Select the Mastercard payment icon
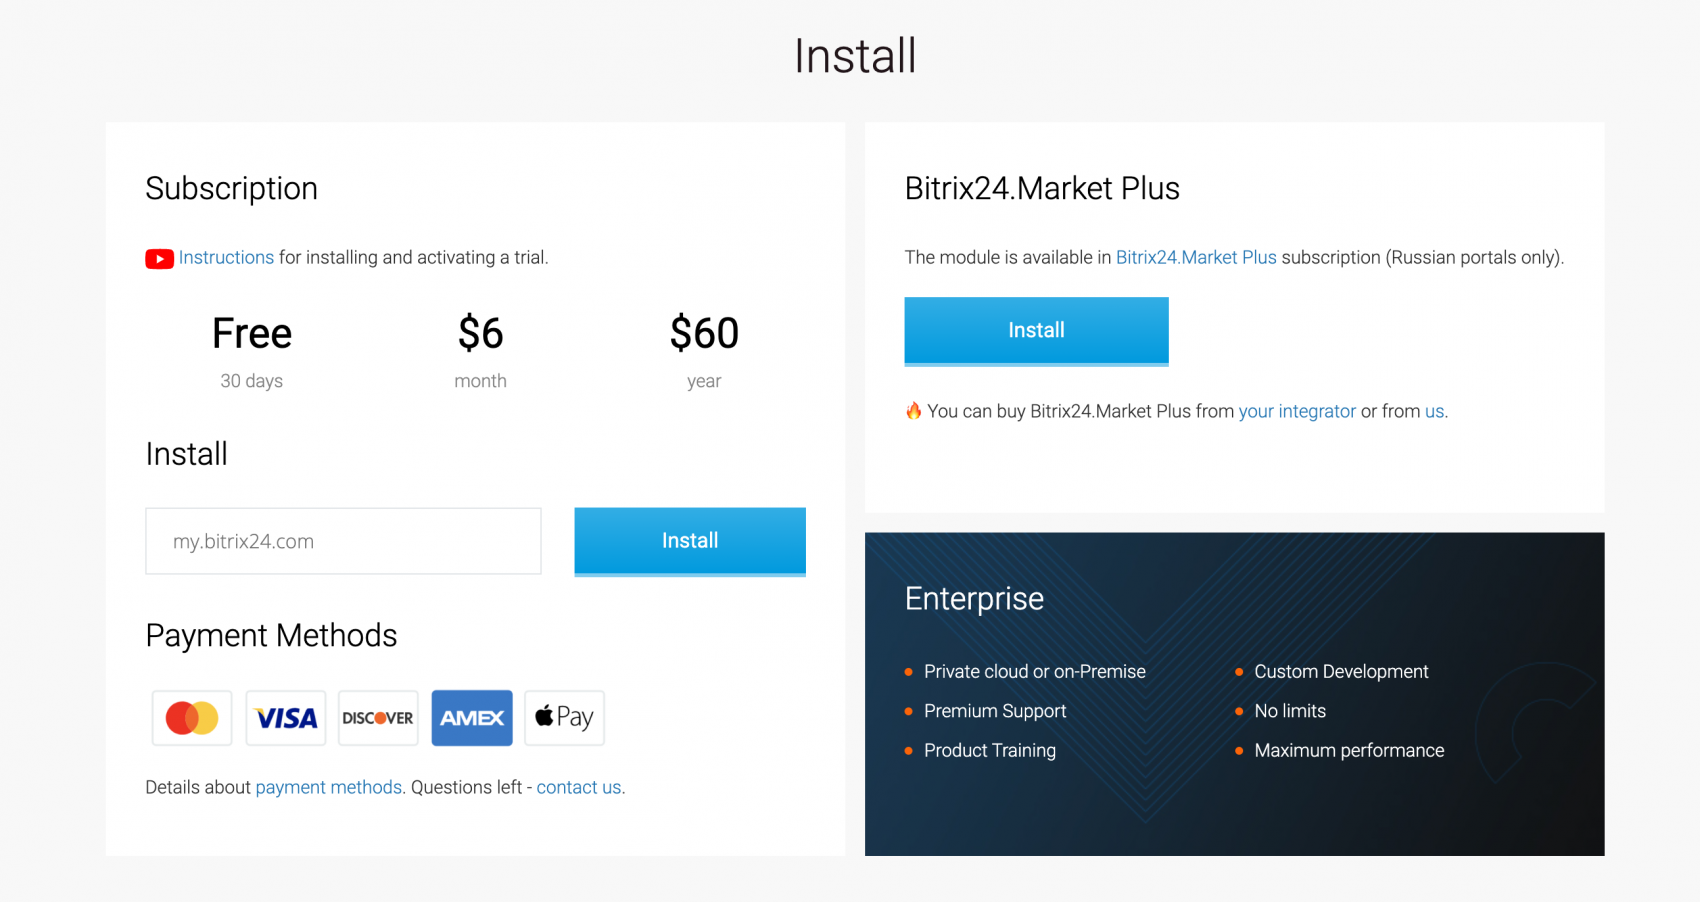This screenshot has height=902, width=1700. (x=191, y=717)
